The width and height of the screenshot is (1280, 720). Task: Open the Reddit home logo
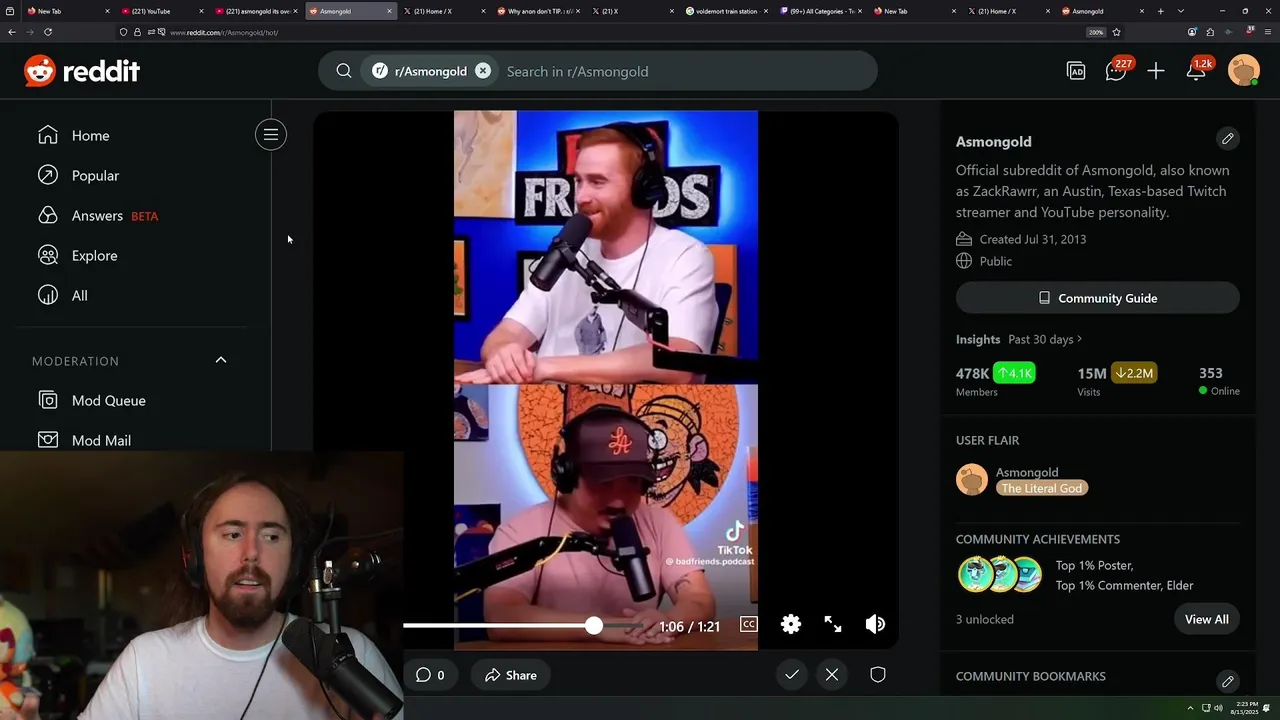tap(82, 71)
